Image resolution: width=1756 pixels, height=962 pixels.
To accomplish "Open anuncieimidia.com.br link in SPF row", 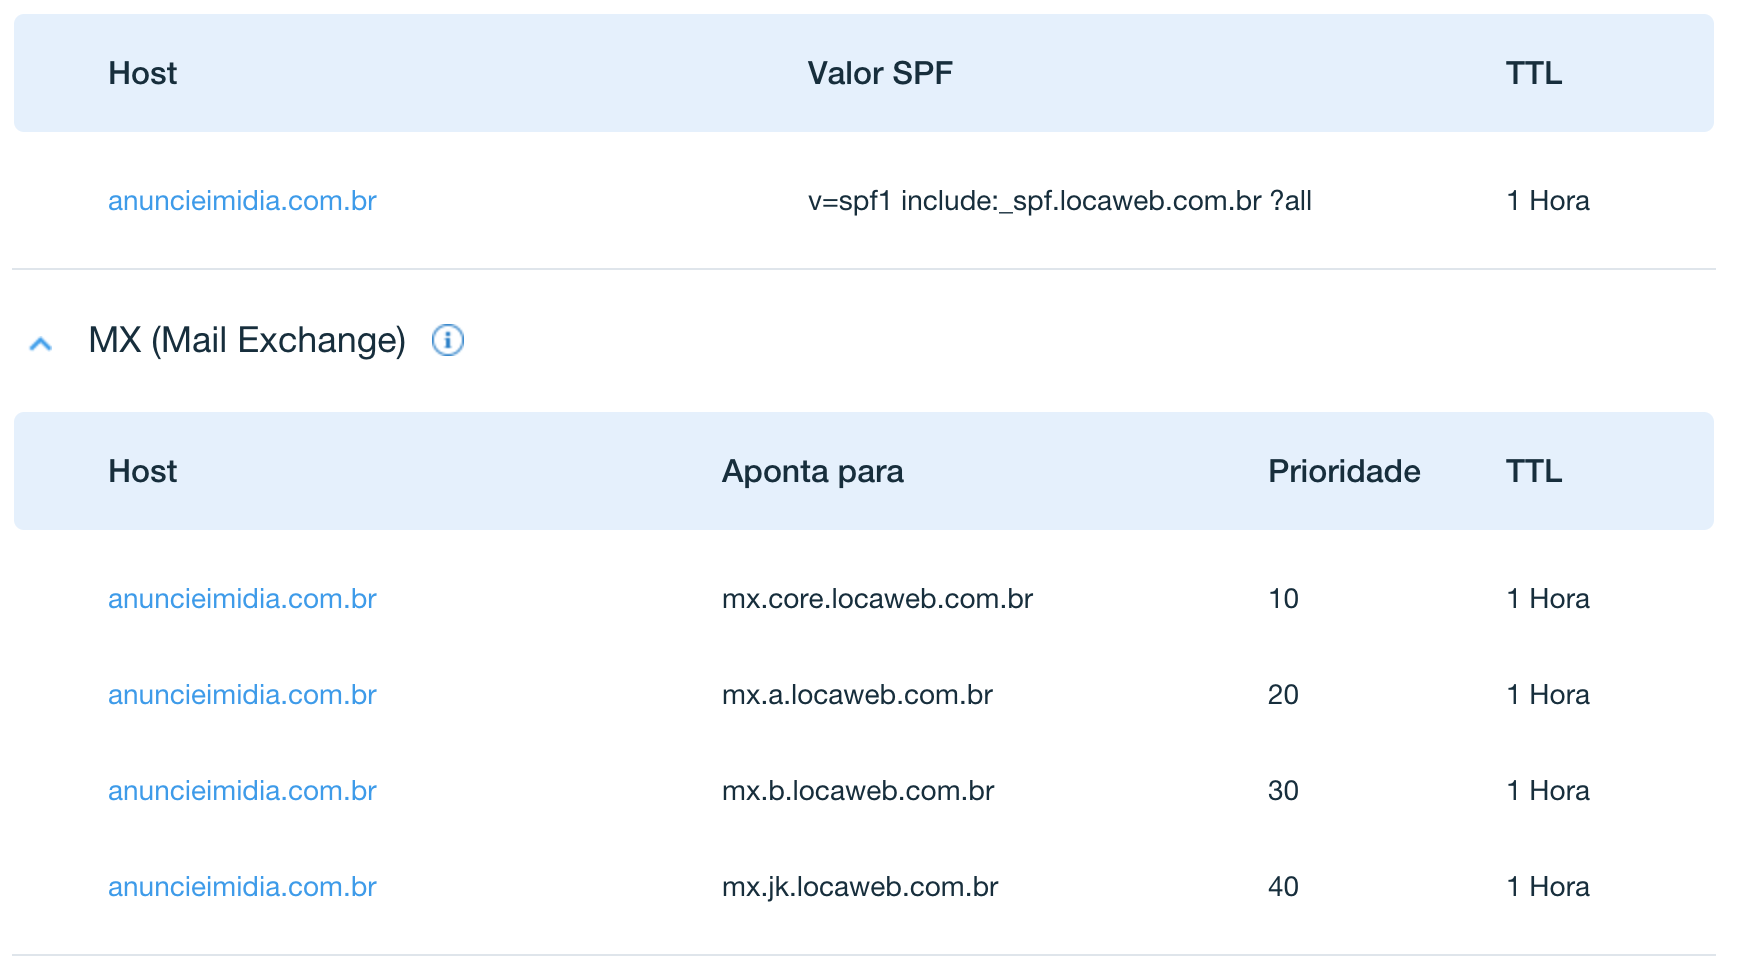I will pyautogui.click(x=242, y=201).
